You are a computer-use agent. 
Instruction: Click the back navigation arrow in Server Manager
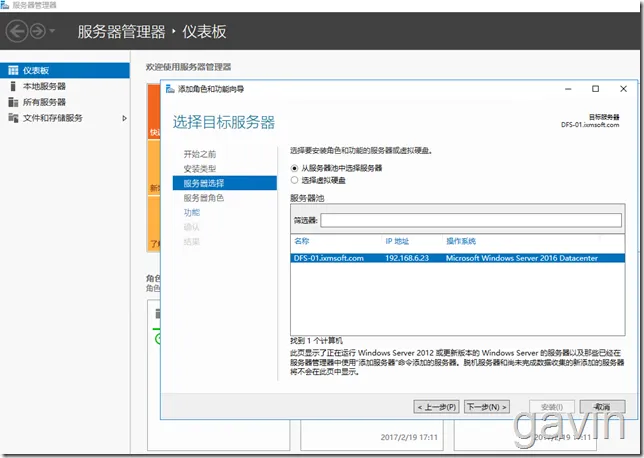(x=17, y=31)
